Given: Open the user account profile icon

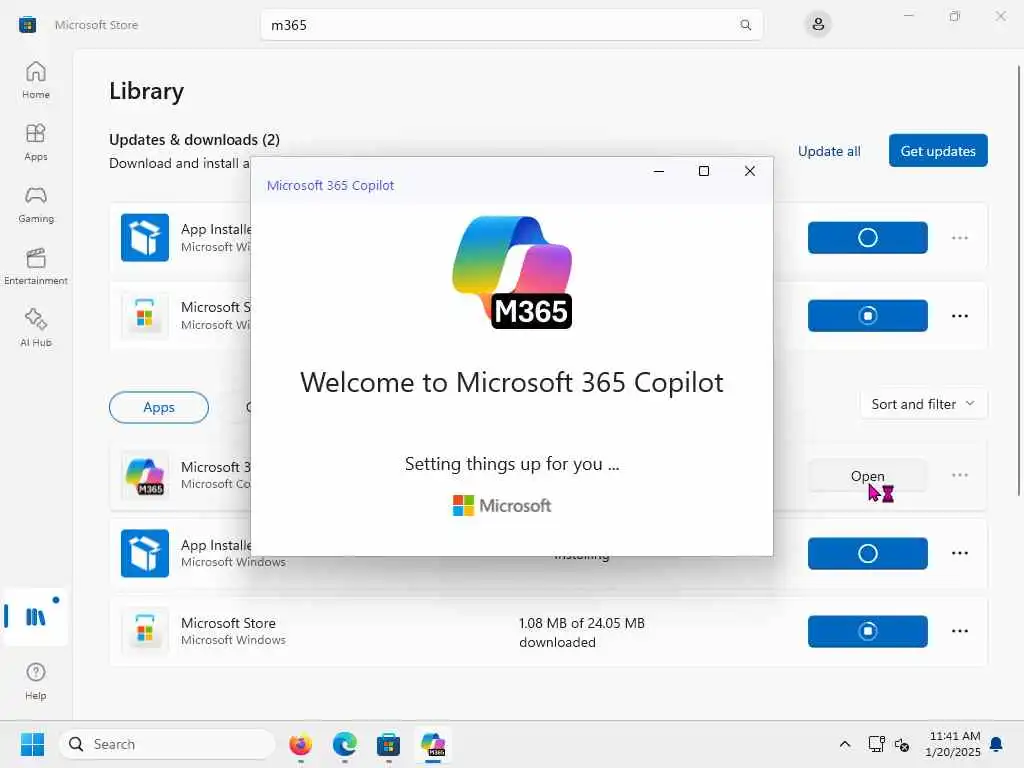Looking at the screenshot, I should coord(818,25).
